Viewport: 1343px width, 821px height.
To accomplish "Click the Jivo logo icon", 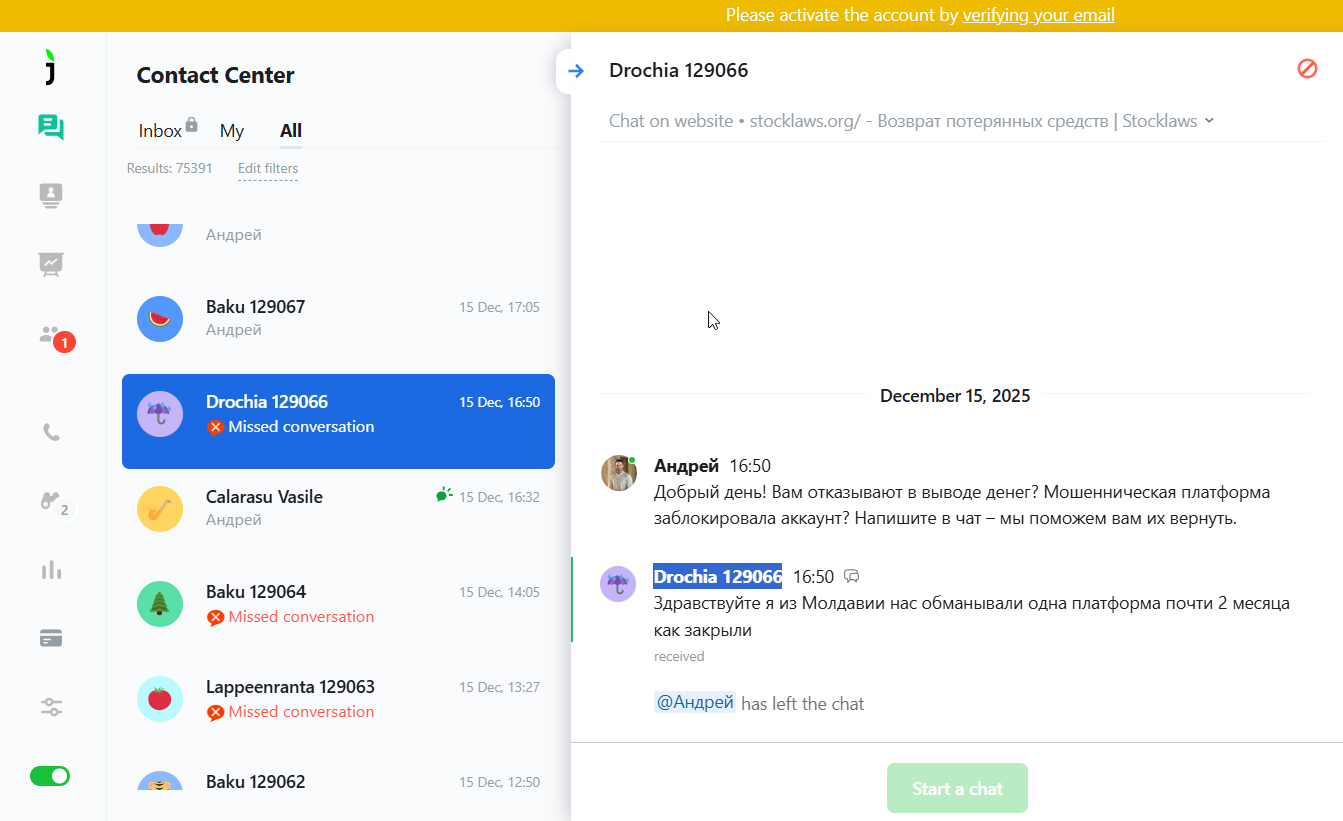I will coord(51,66).
